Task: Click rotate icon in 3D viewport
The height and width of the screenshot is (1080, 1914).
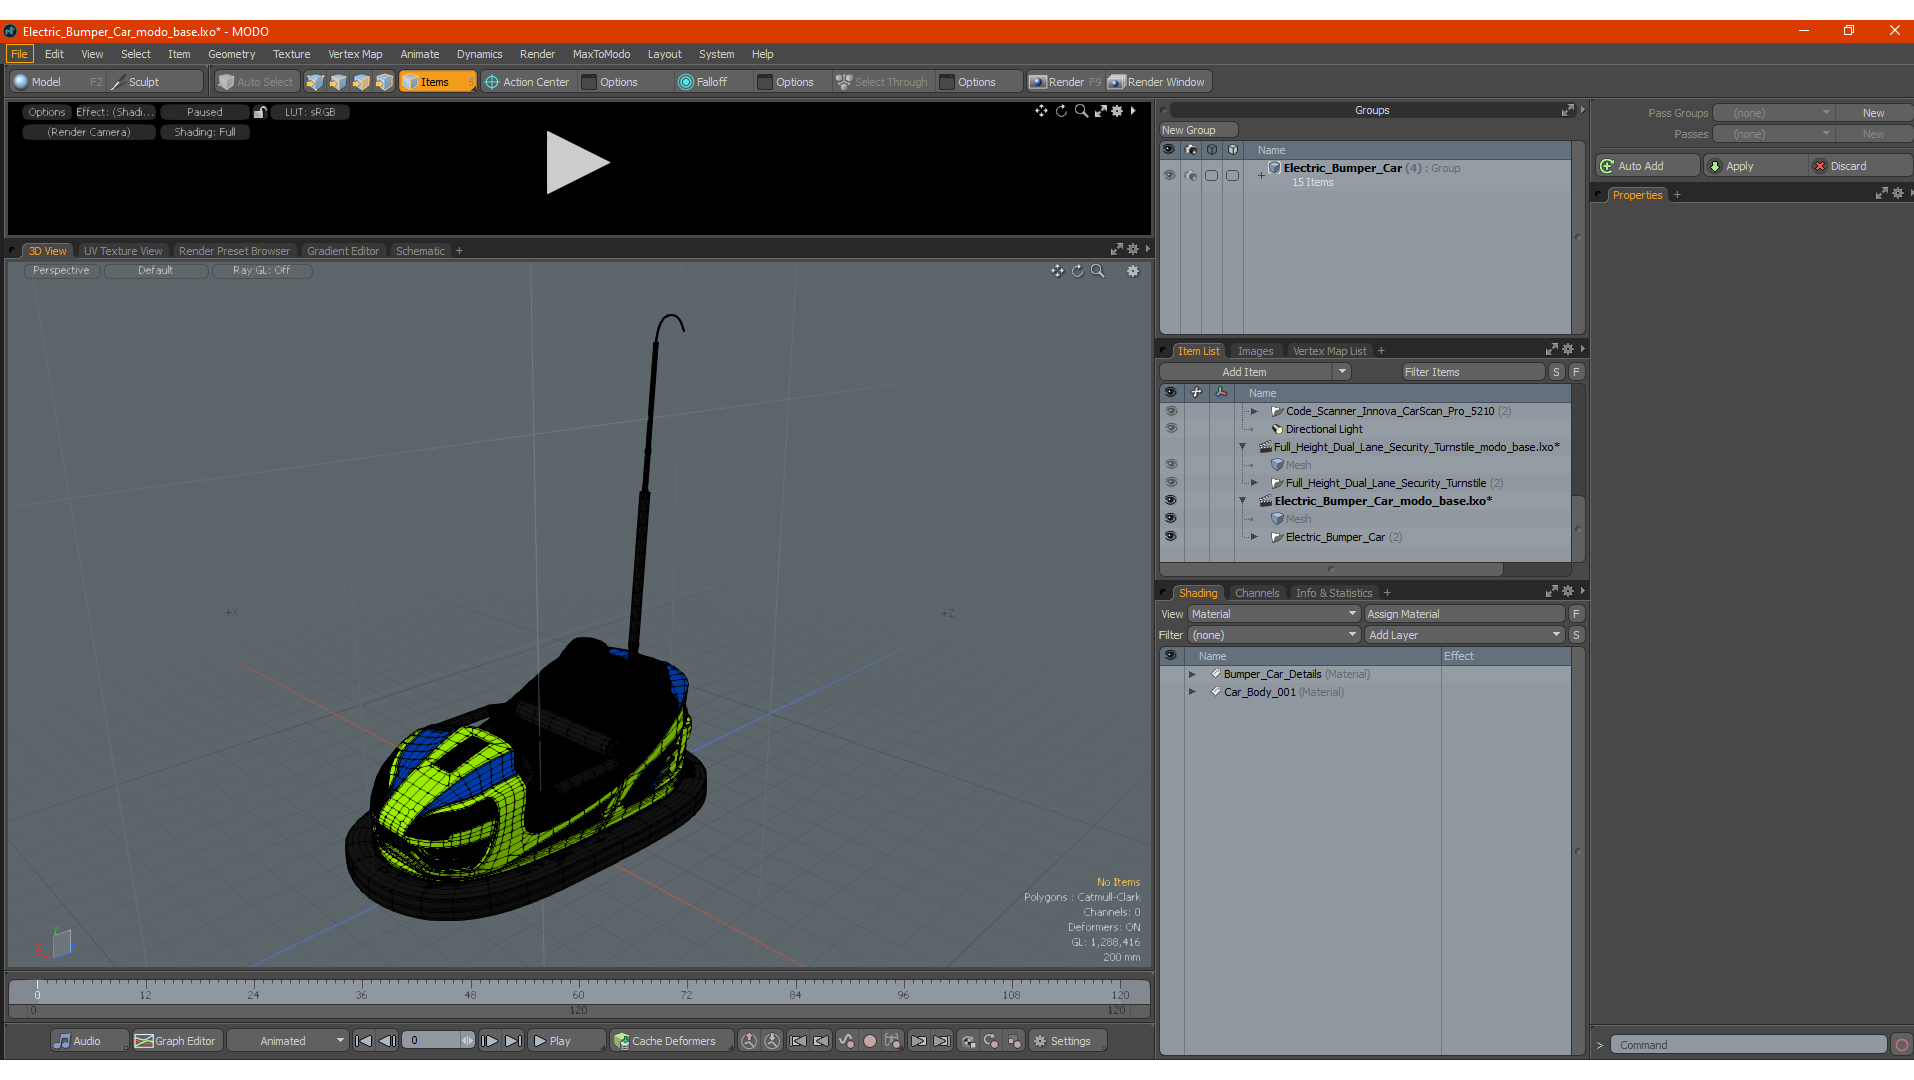Action: pos(1077,271)
